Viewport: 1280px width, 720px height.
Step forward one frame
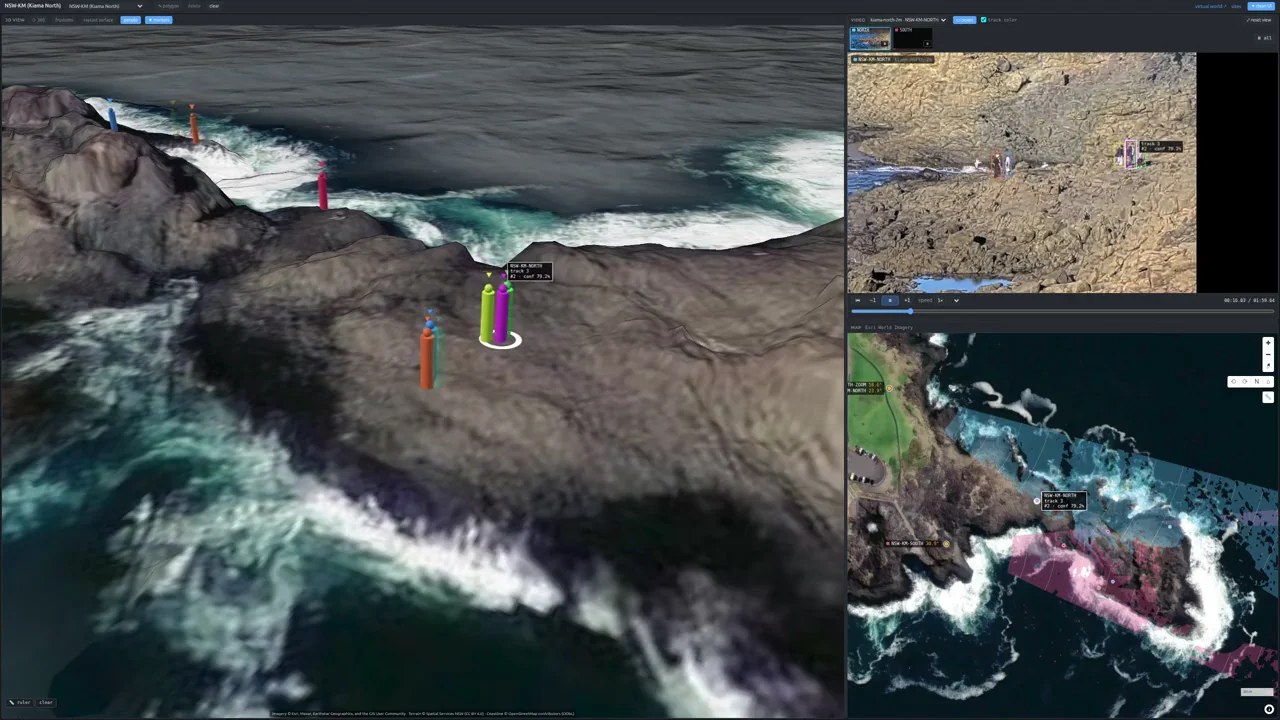pos(907,300)
